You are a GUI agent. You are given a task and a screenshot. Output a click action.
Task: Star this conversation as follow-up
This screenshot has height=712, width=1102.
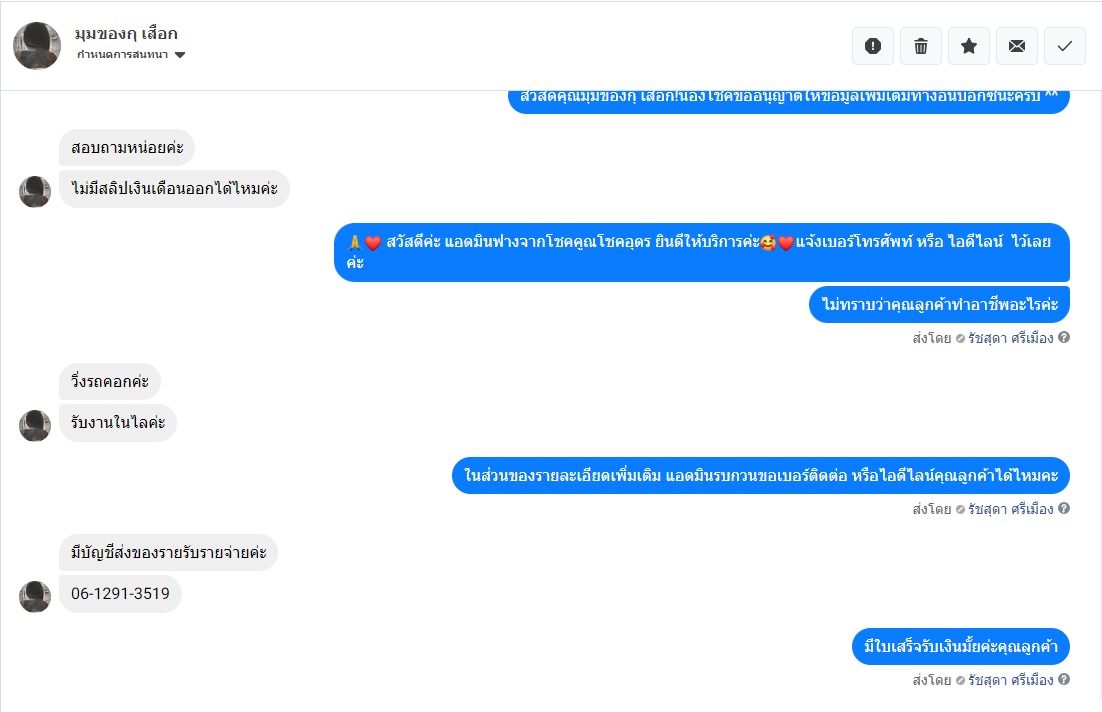968,46
